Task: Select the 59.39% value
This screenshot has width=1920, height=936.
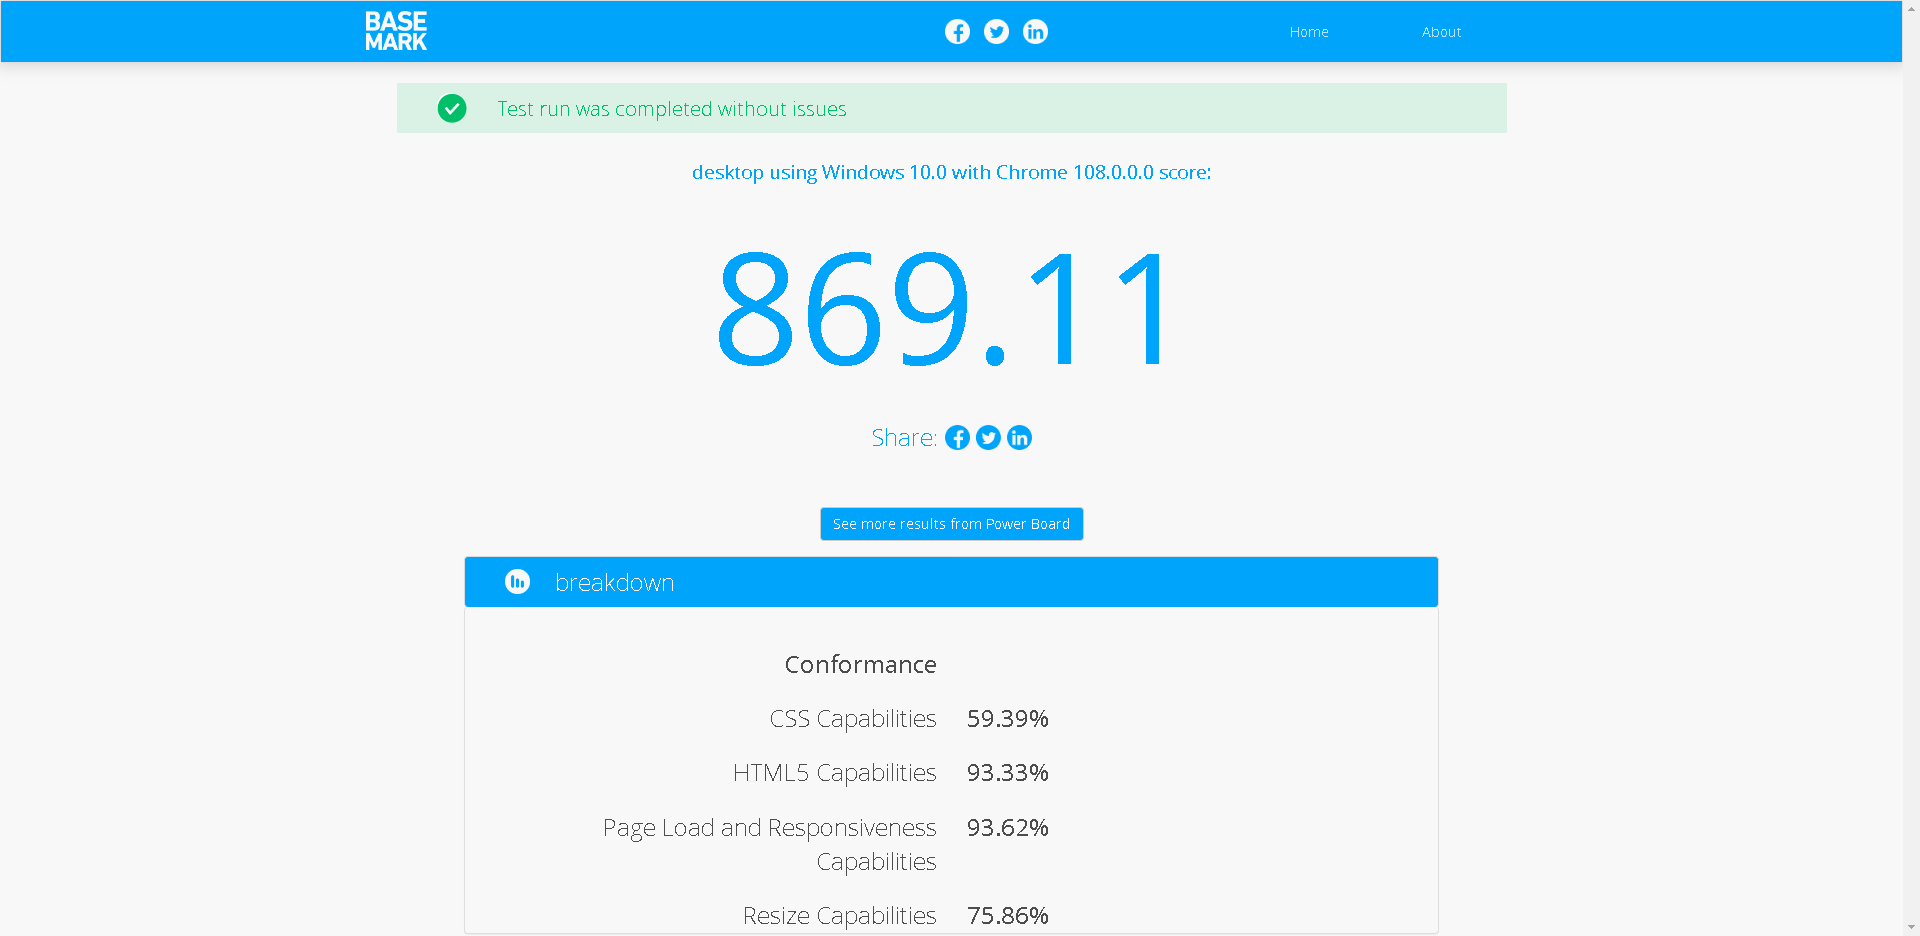Action: coord(1007,719)
